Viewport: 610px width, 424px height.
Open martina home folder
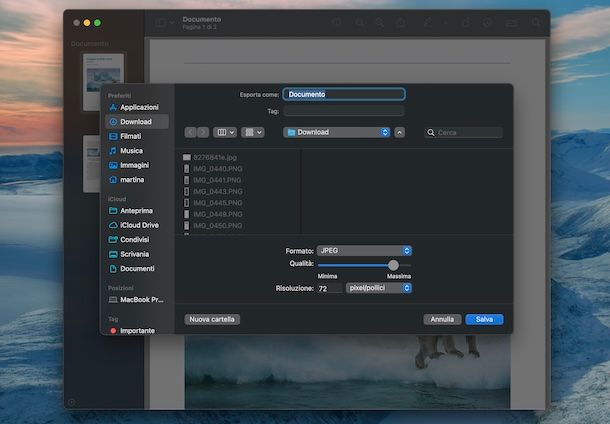coord(132,180)
